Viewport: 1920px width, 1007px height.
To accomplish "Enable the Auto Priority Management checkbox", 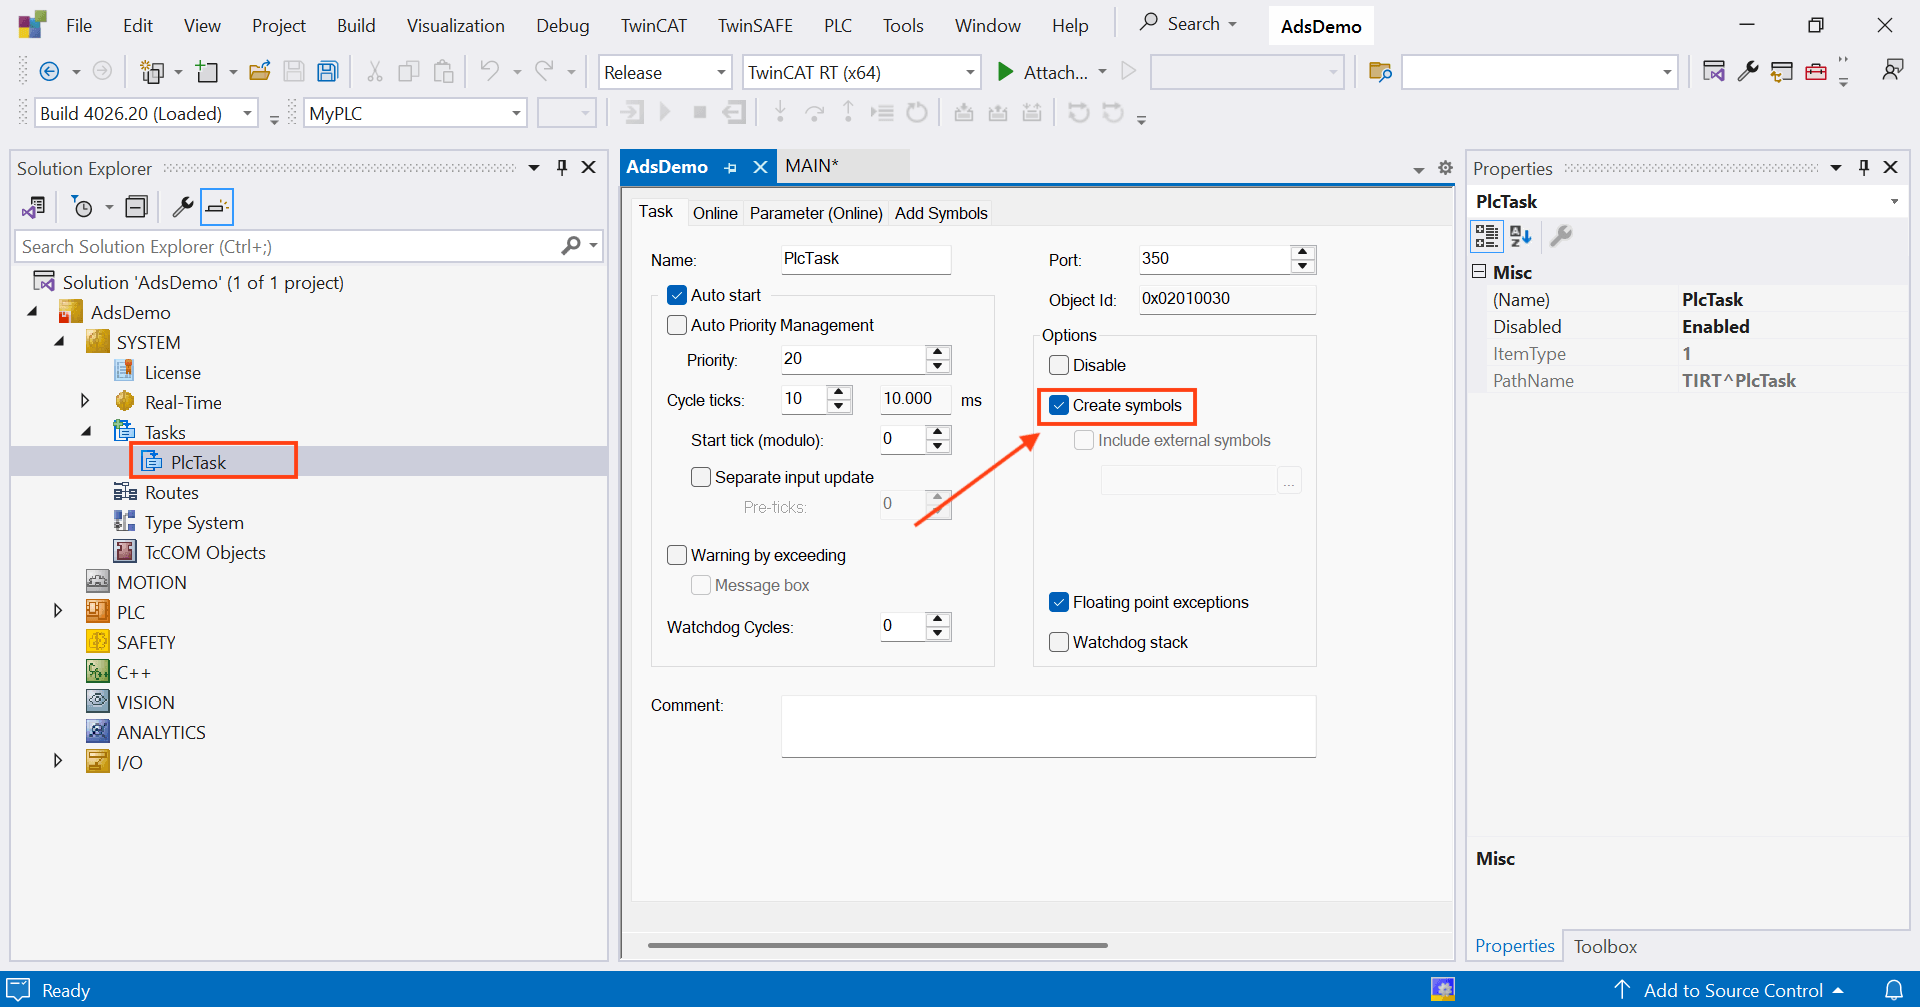I will (x=677, y=324).
